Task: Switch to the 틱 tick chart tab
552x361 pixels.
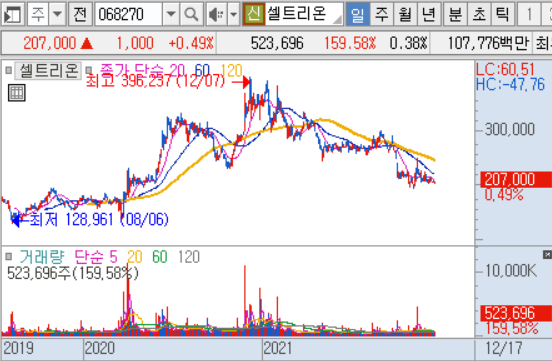Action: click(x=502, y=14)
